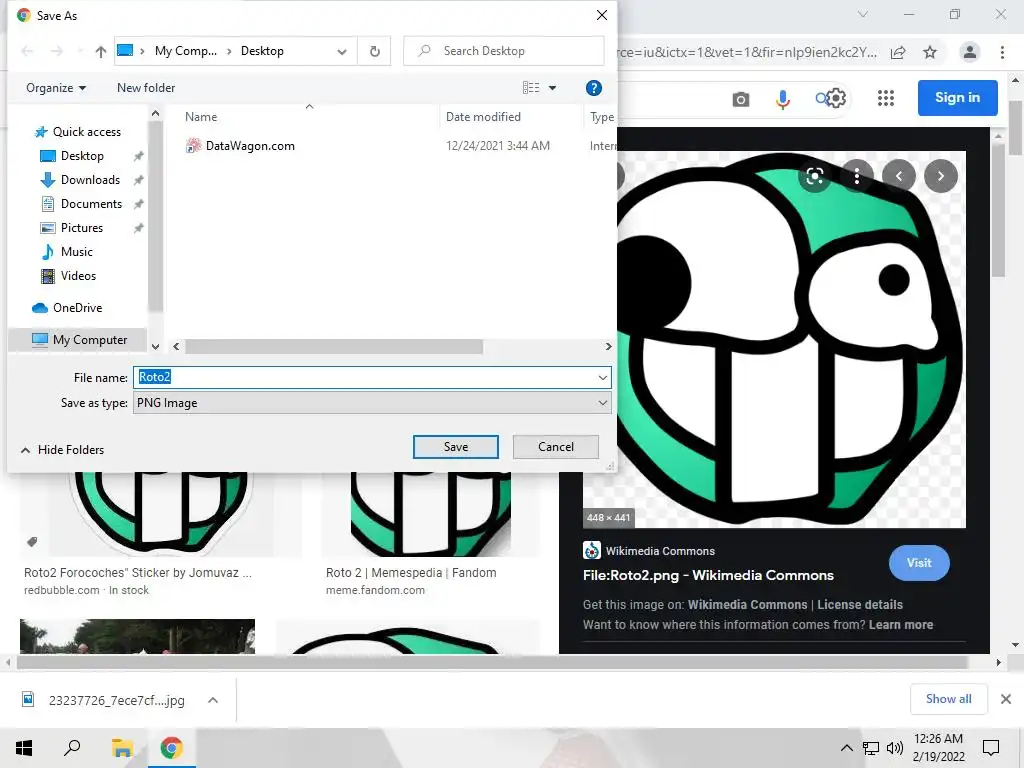This screenshot has width=1024, height=768.
Task: Open Windows taskbar search
Action: [x=72, y=748]
